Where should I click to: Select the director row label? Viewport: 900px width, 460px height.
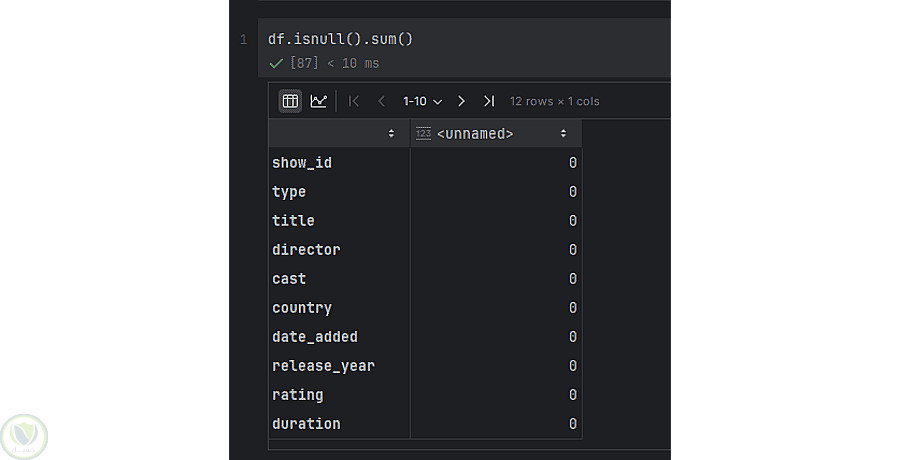coord(306,249)
